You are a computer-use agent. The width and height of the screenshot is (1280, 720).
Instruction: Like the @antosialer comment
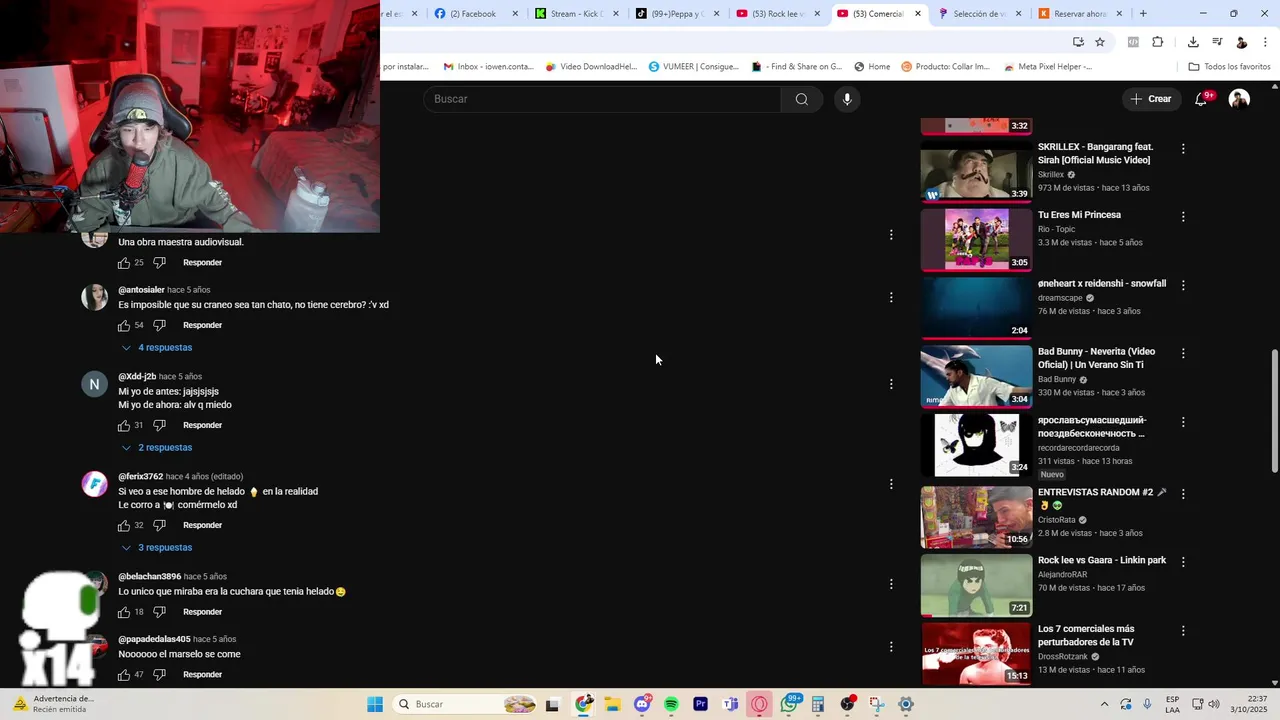(124, 325)
